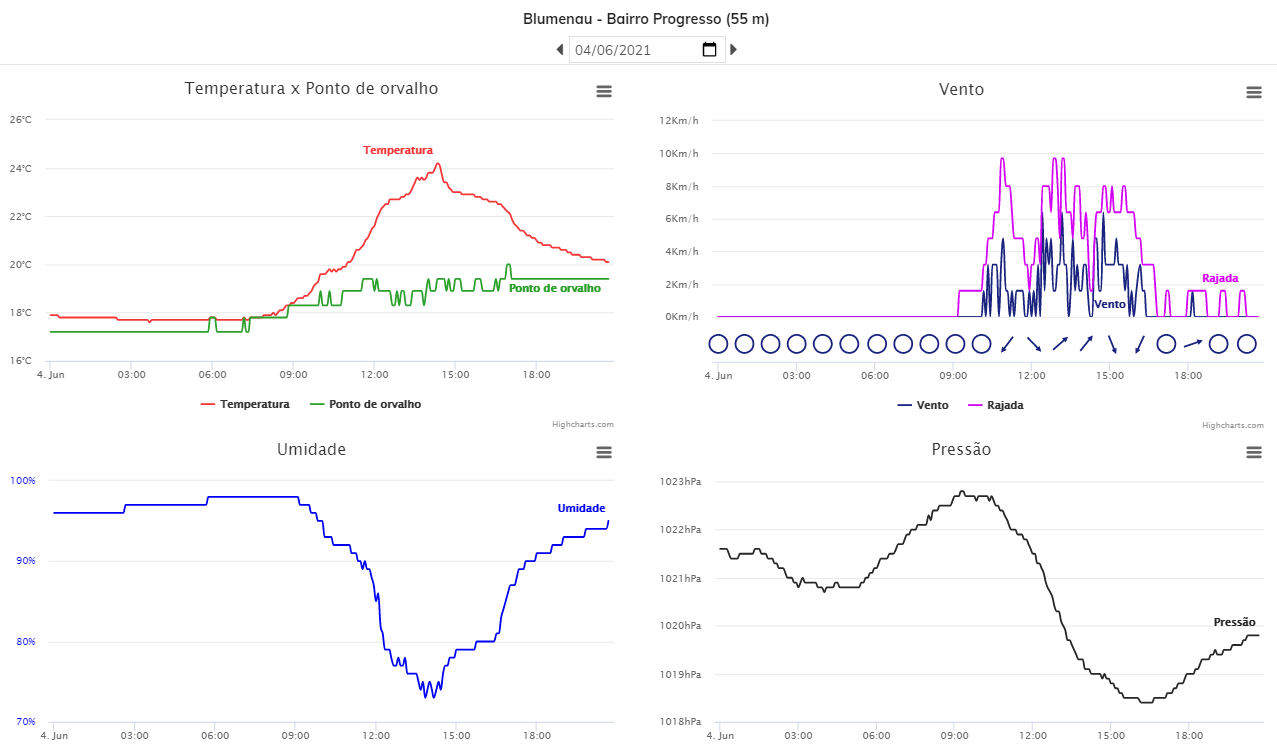
Task: Open Highcharts.com link under temperature chart
Action: 583,424
